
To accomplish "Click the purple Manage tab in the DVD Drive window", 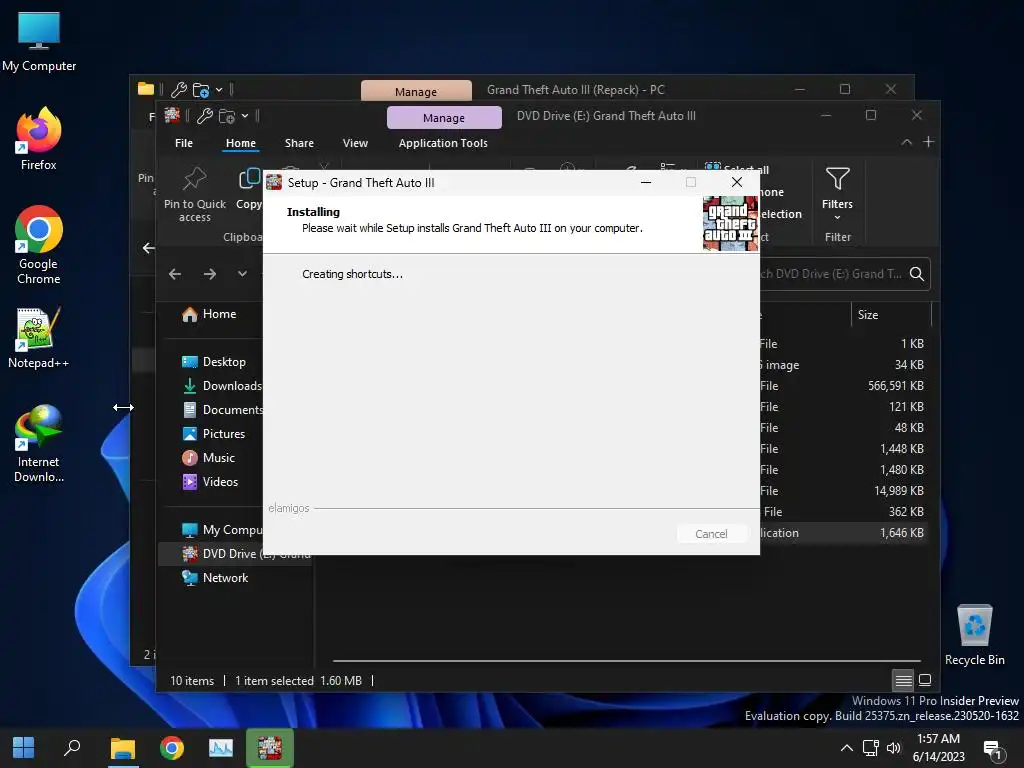I will [x=444, y=118].
